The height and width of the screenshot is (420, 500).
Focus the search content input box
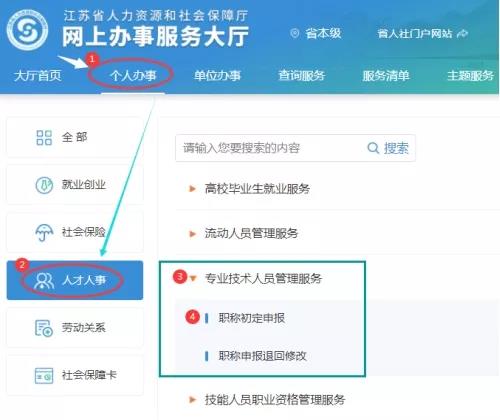tap(270, 148)
